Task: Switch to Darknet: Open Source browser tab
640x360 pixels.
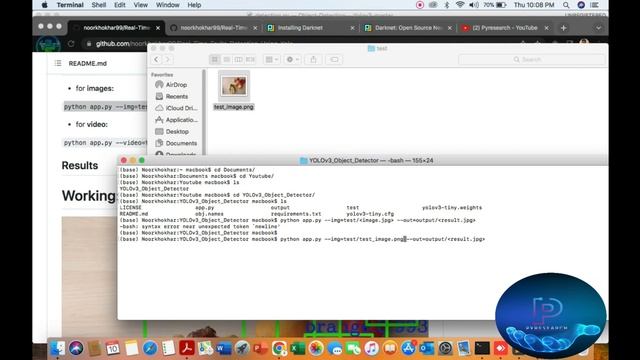Action: [408, 28]
